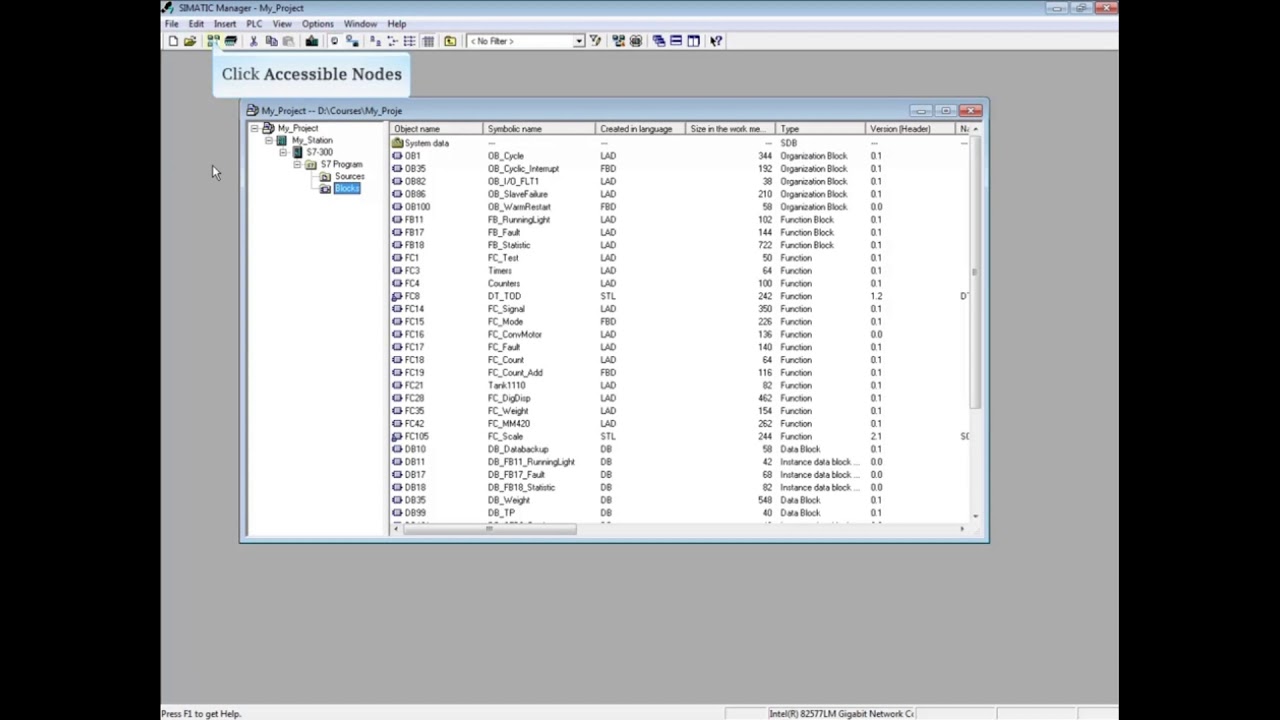The image size is (1280, 720).
Task: Sort by Type column header
Action: click(x=821, y=129)
